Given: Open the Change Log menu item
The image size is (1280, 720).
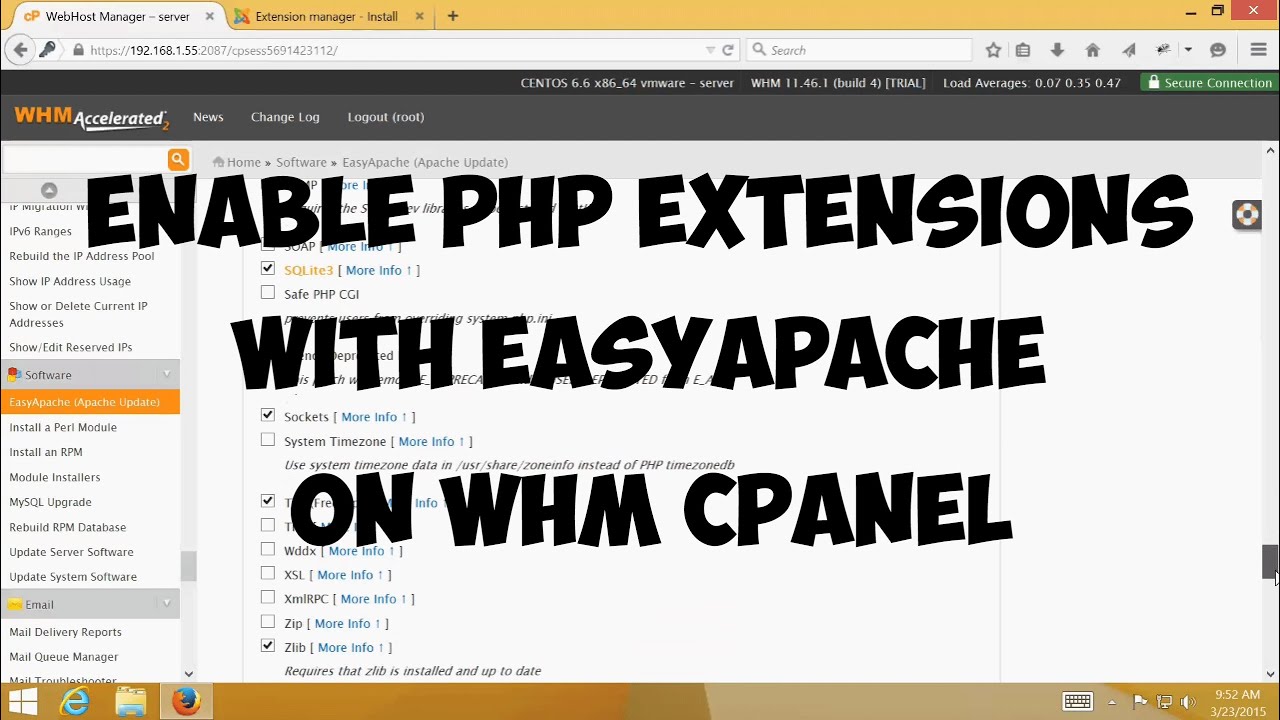Looking at the screenshot, I should pos(285,117).
